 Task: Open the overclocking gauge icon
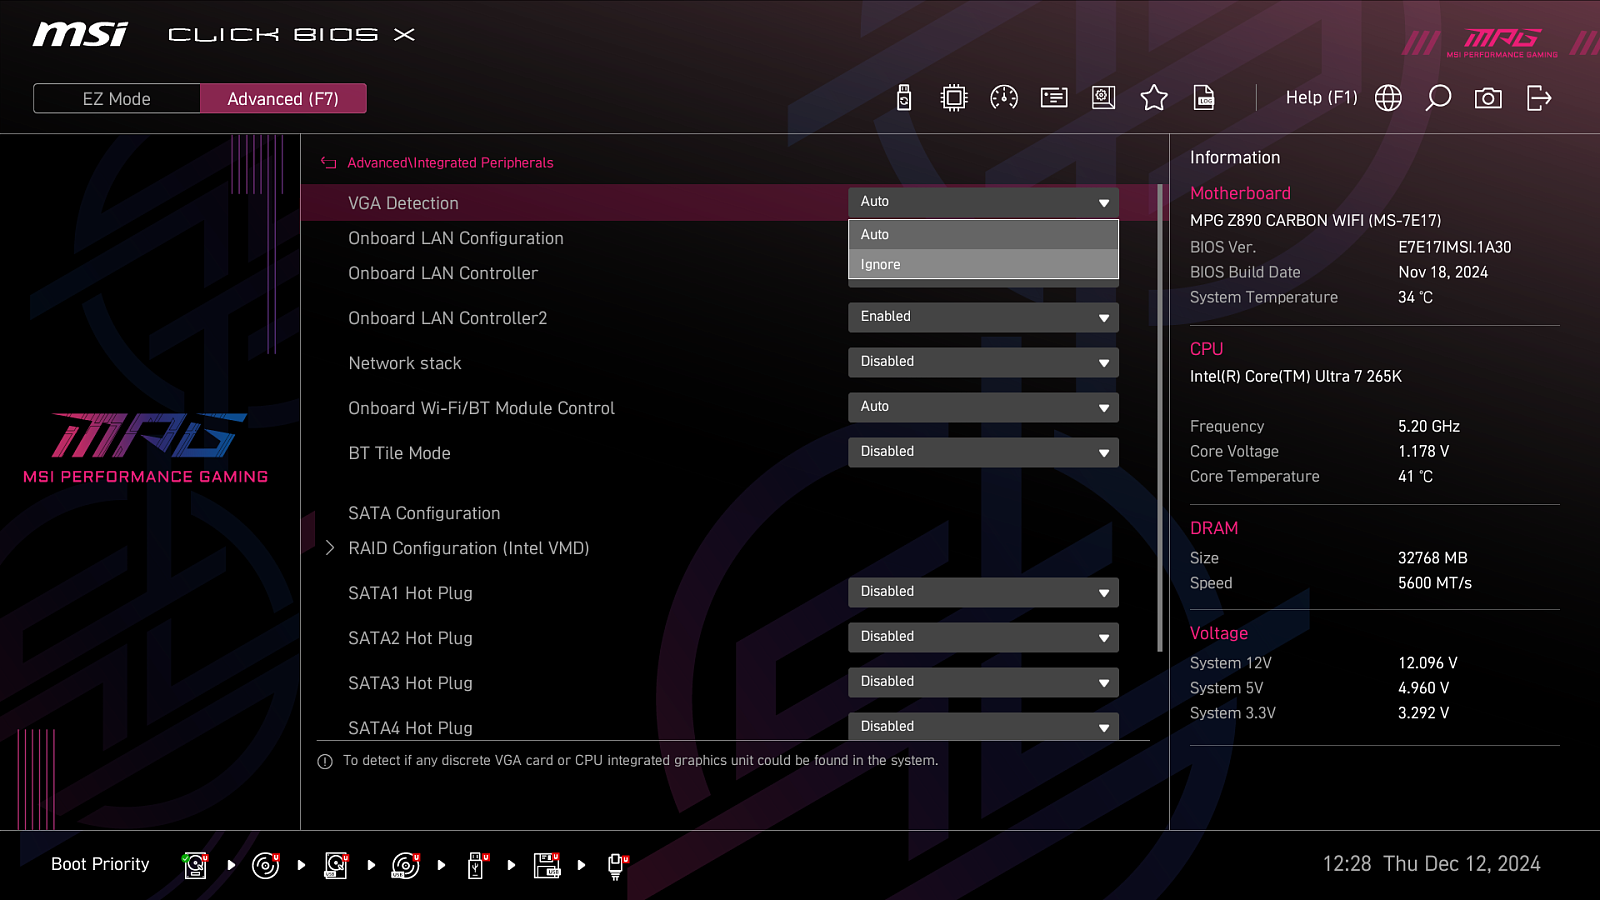pos(1004,98)
